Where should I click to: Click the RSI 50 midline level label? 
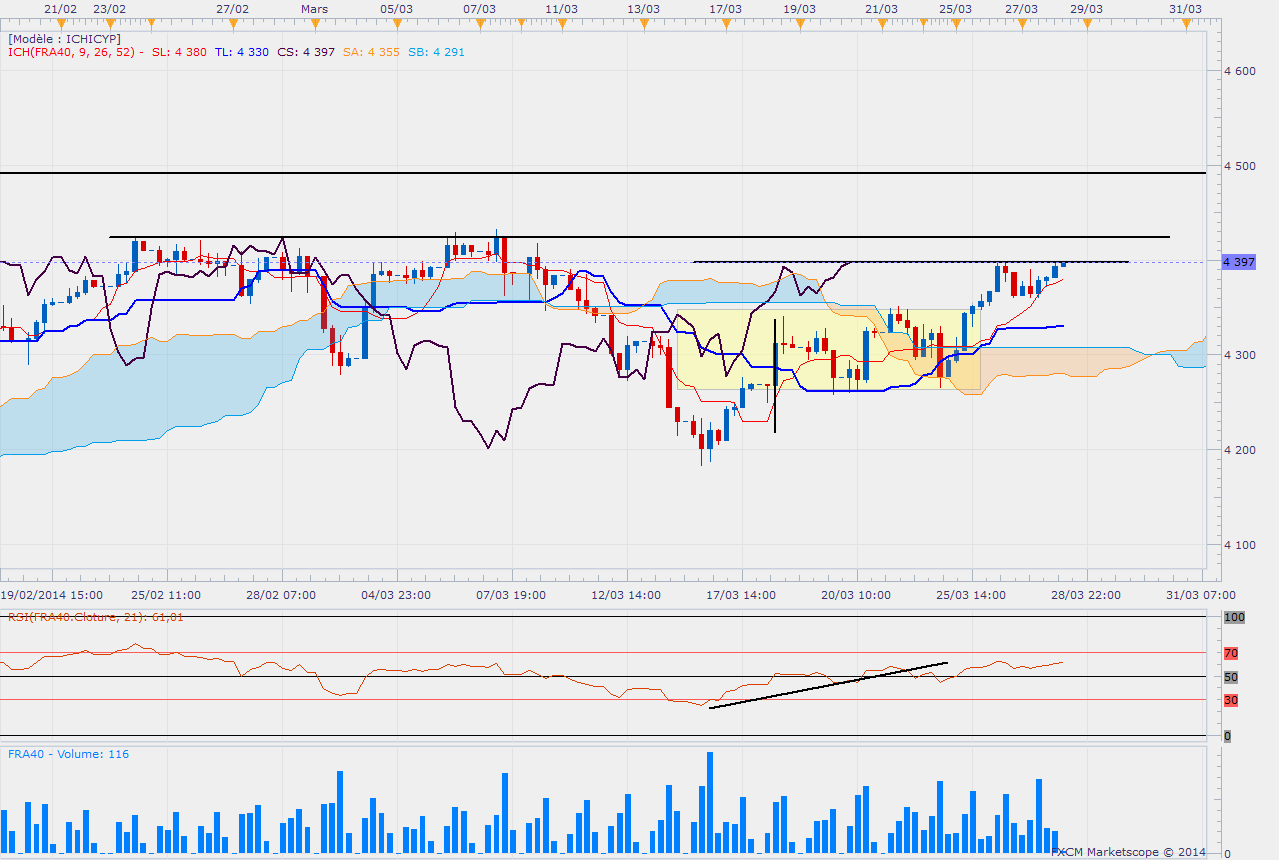[1231, 677]
